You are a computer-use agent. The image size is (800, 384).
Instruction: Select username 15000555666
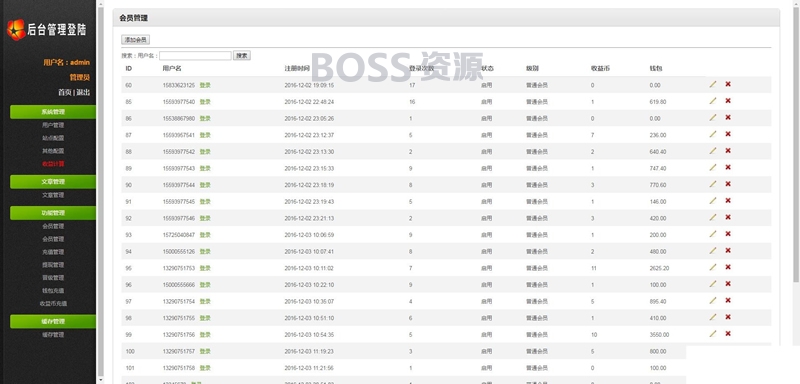point(179,285)
